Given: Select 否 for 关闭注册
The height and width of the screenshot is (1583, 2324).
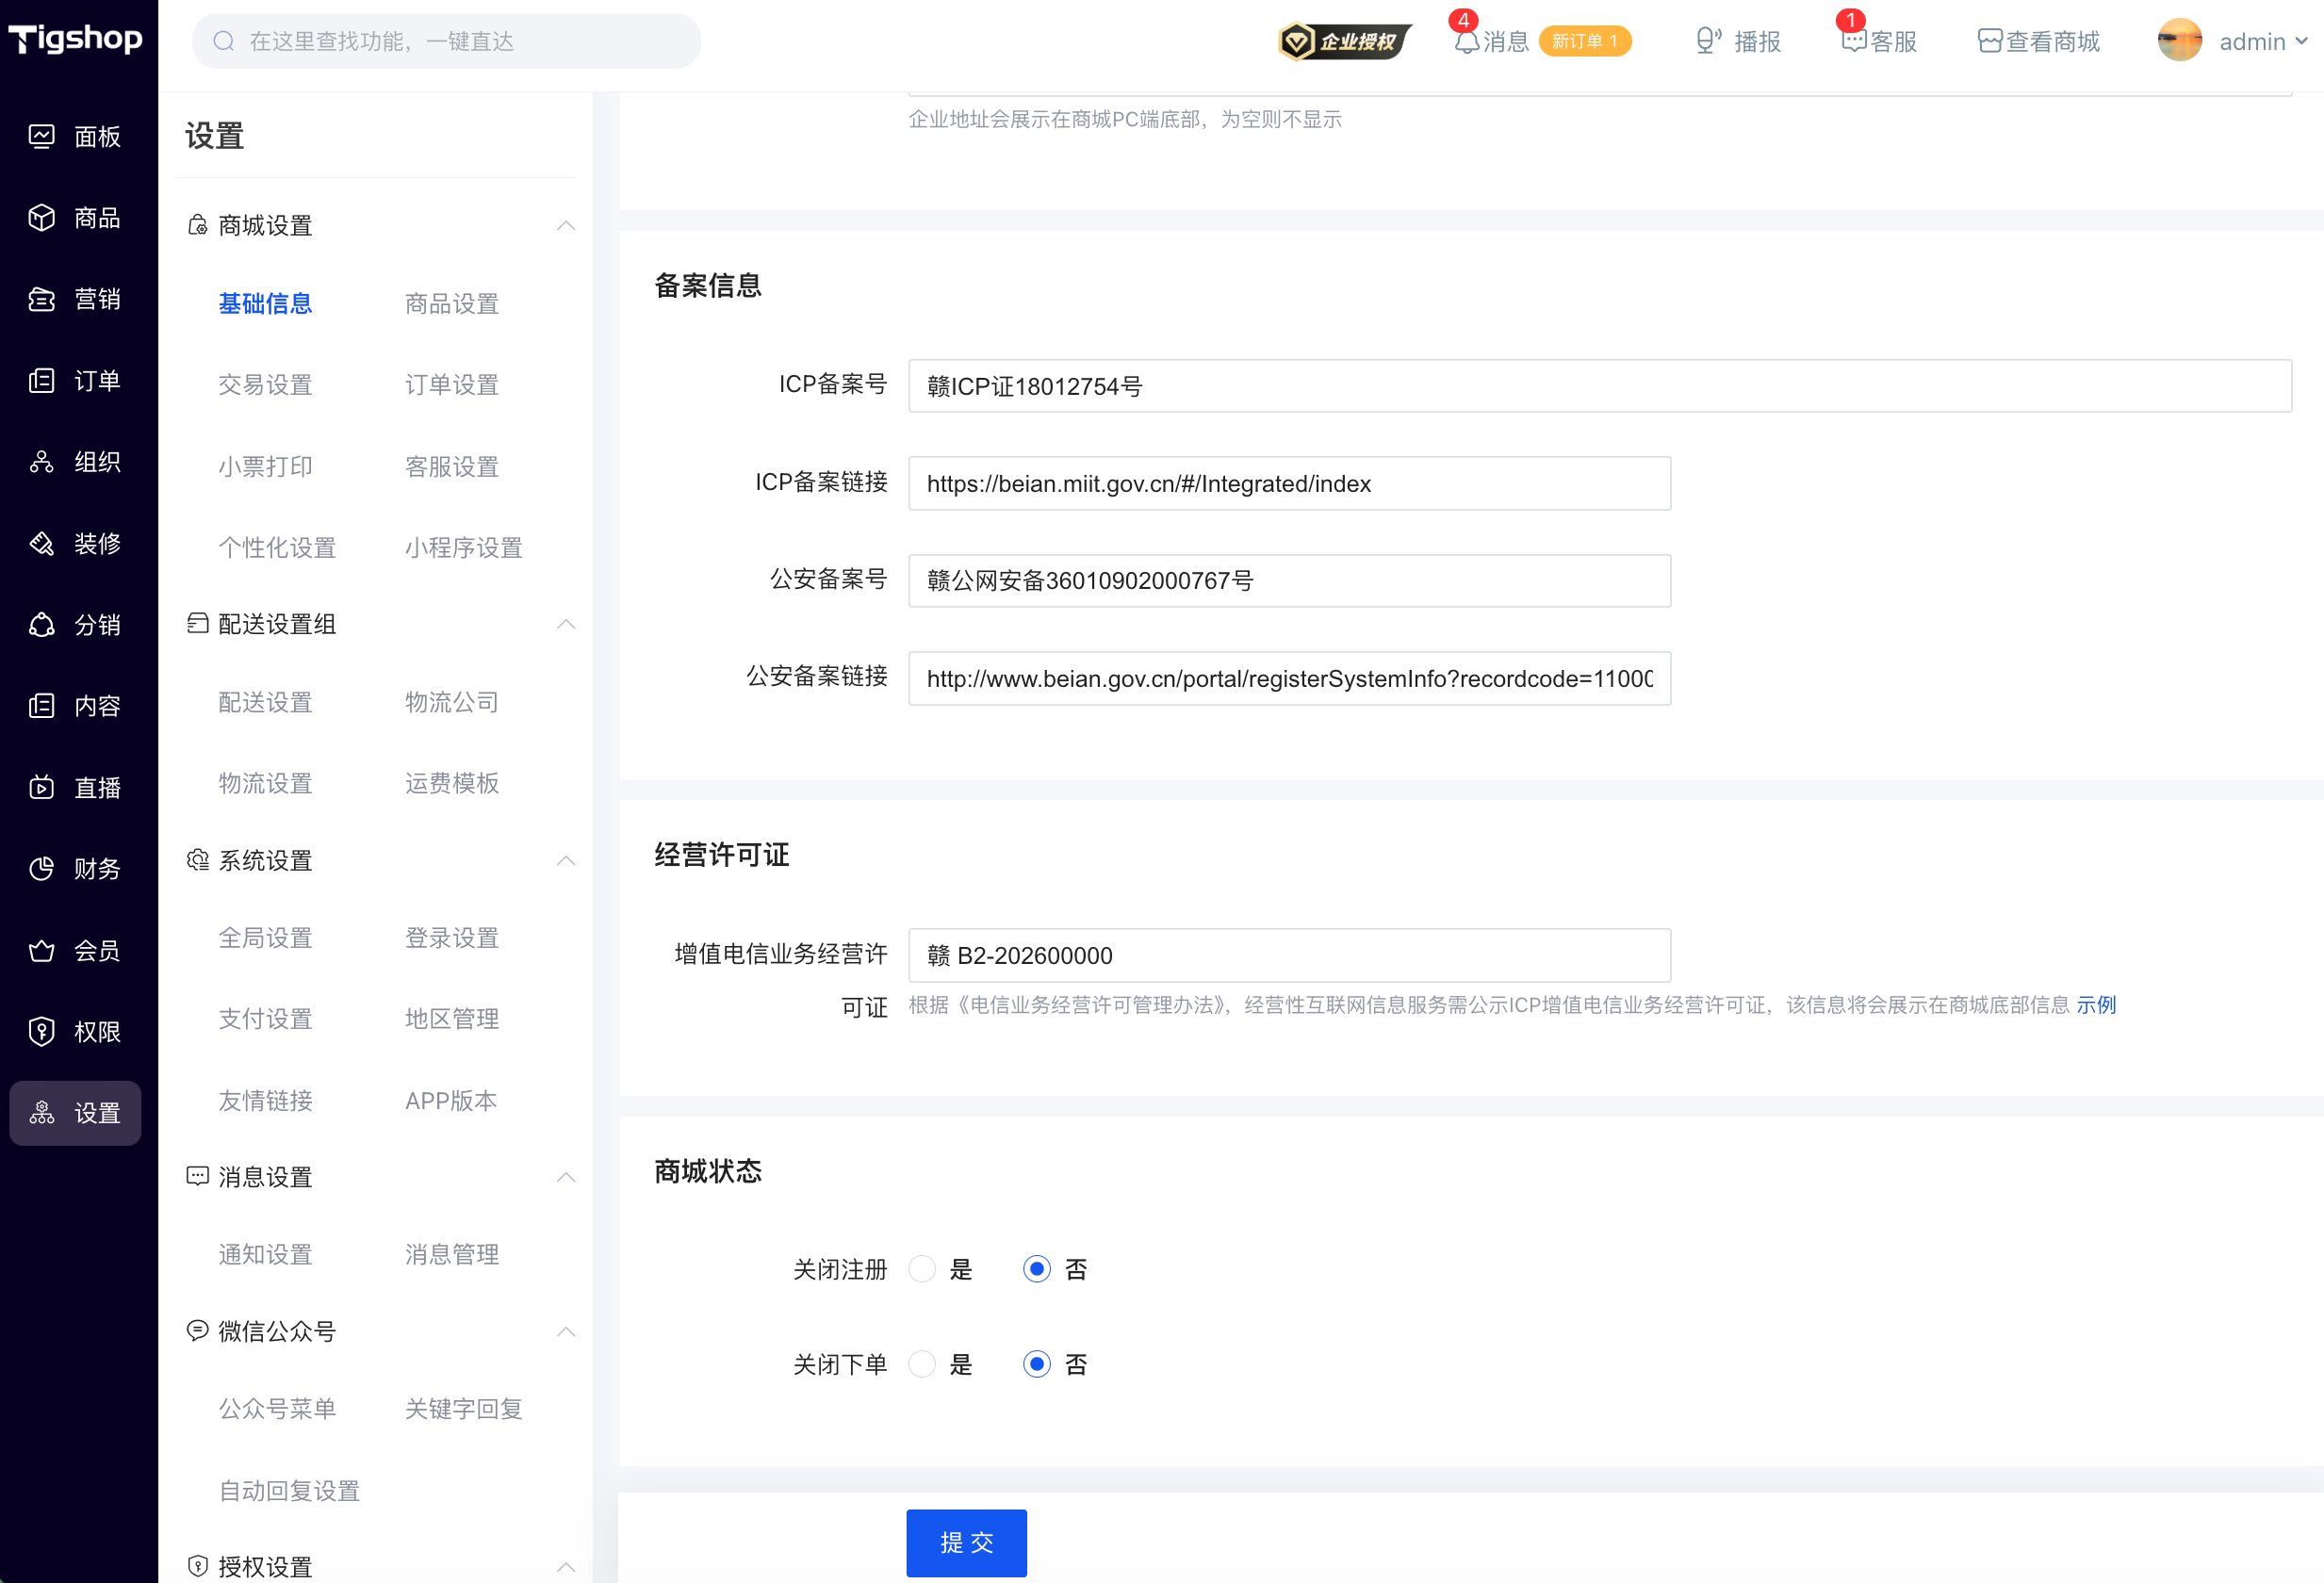Looking at the screenshot, I should tap(1037, 1269).
